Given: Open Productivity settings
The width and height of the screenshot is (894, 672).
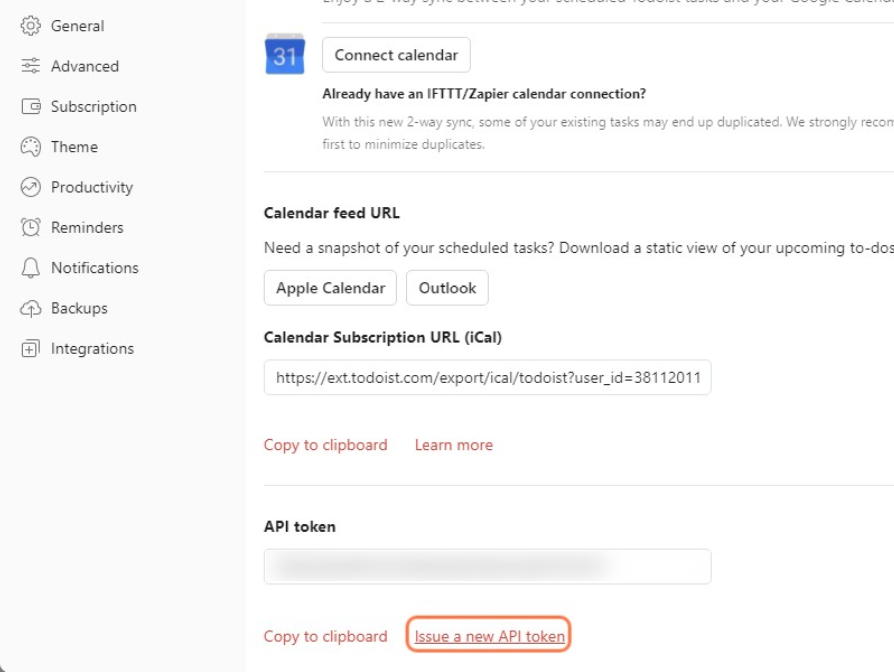Looking at the screenshot, I should pyautogui.click(x=92, y=187).
